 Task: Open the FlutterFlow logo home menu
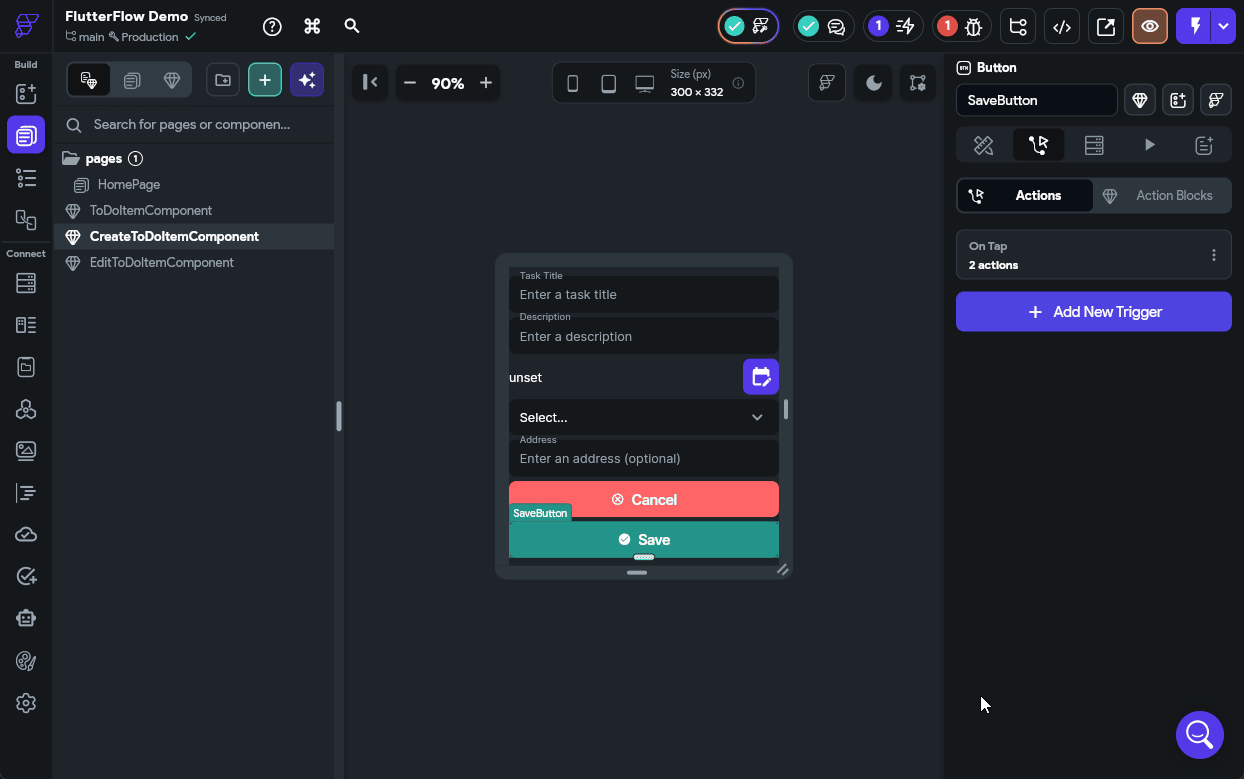(x=26, y=26)
